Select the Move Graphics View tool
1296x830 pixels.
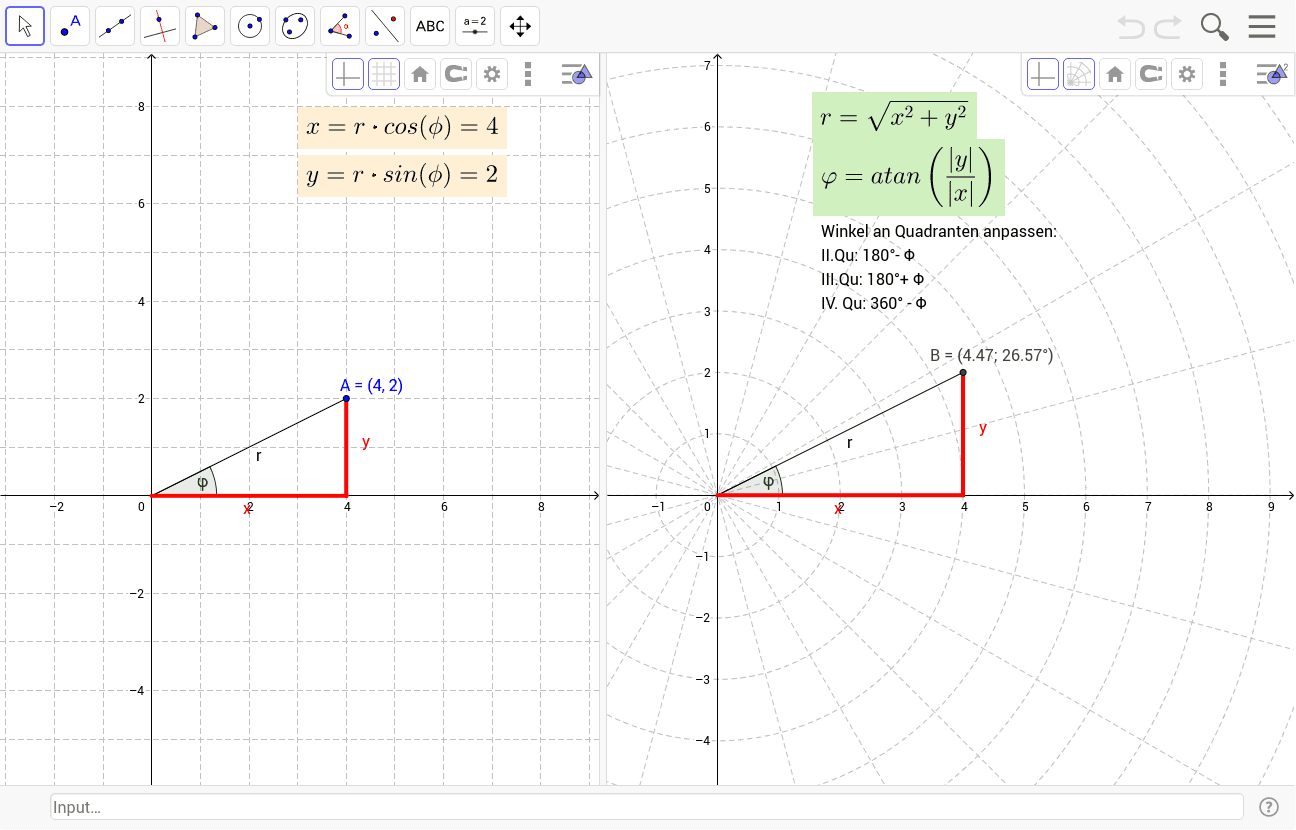[519, 25]
